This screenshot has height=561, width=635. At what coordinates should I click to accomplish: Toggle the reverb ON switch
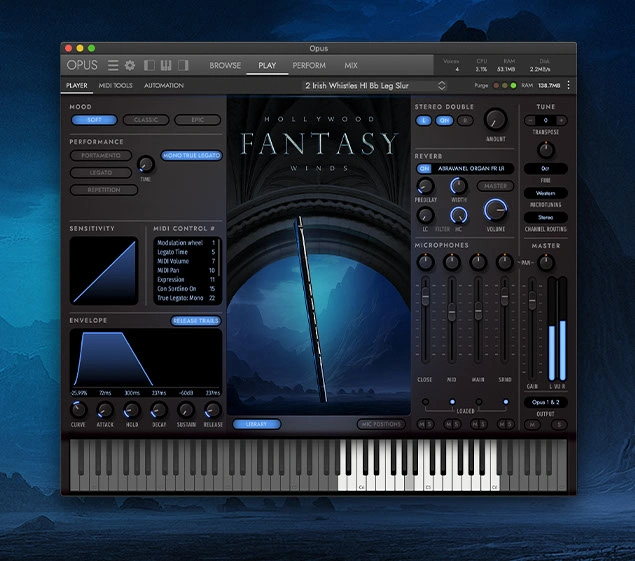424,169
